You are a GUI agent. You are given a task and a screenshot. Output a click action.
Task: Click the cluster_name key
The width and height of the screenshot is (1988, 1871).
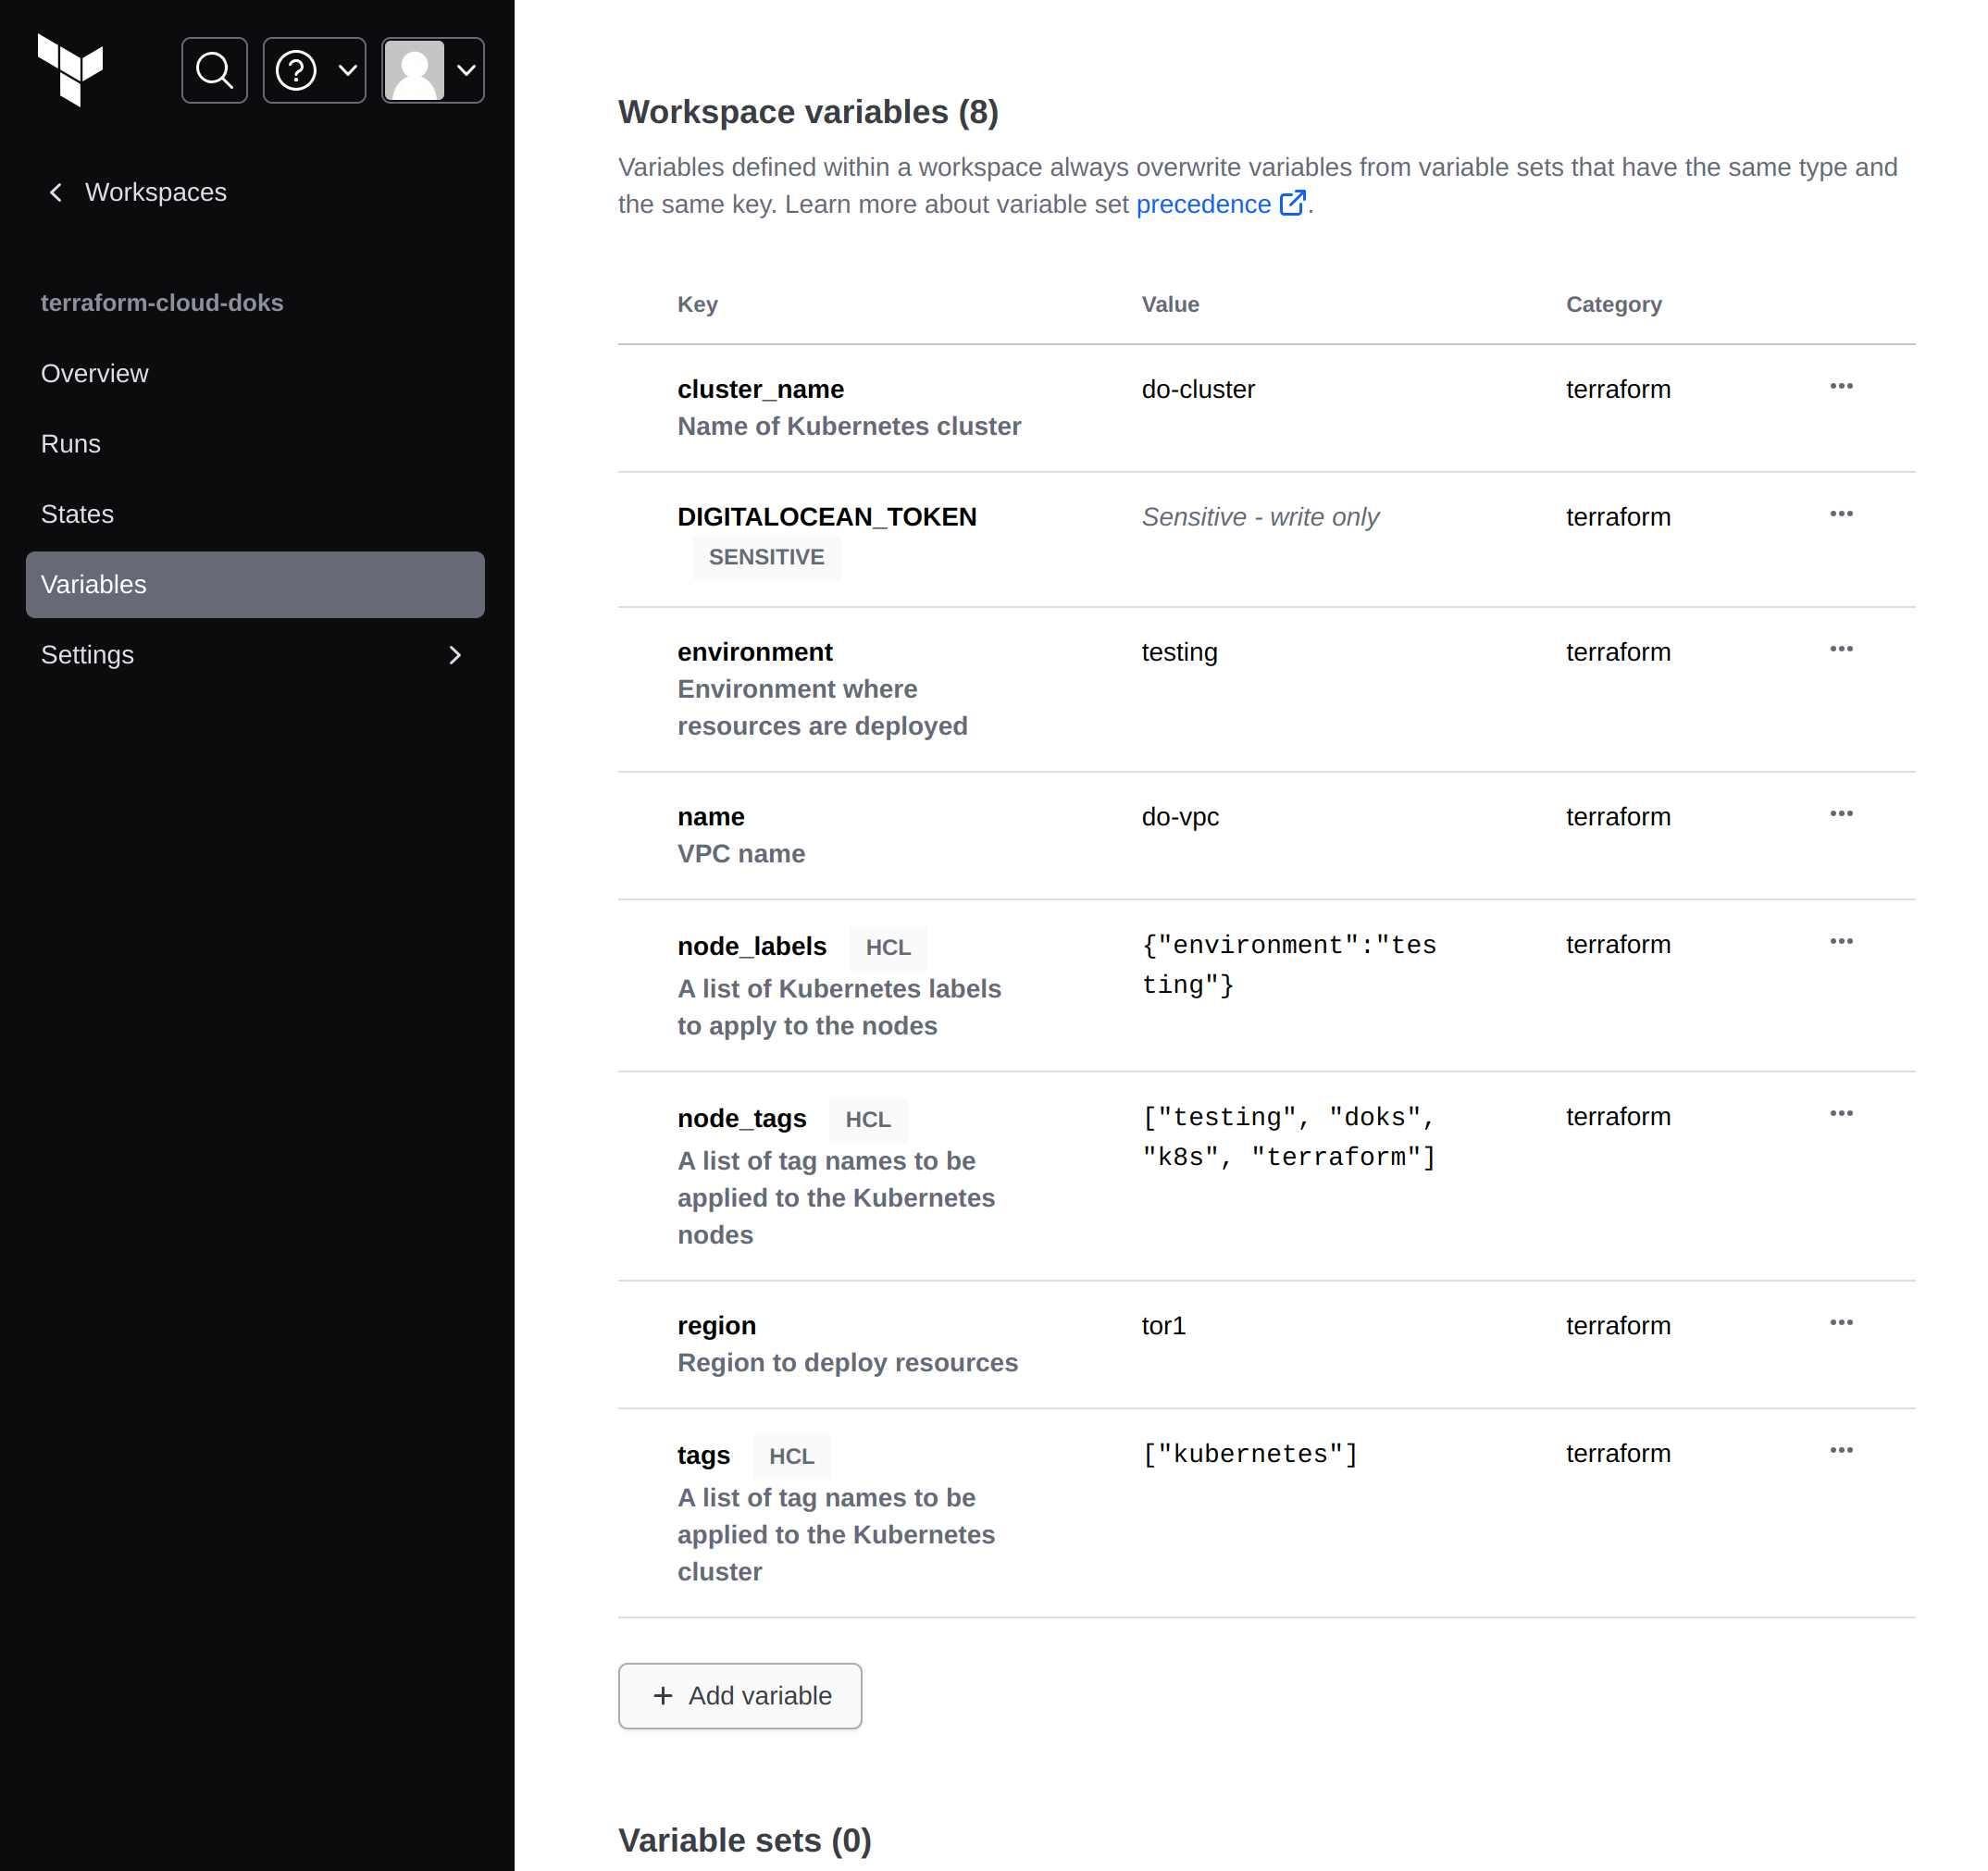(760, 389)
